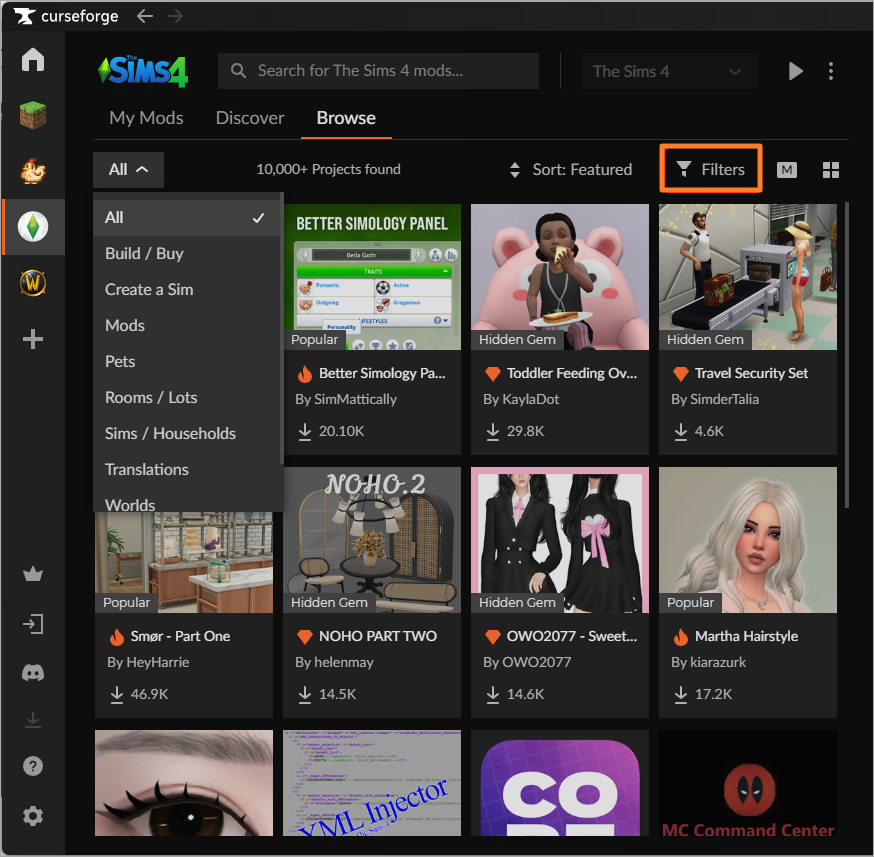874x857 pixels.
Task: Navigate forward with the right arrow
Action: click(175, 16)
